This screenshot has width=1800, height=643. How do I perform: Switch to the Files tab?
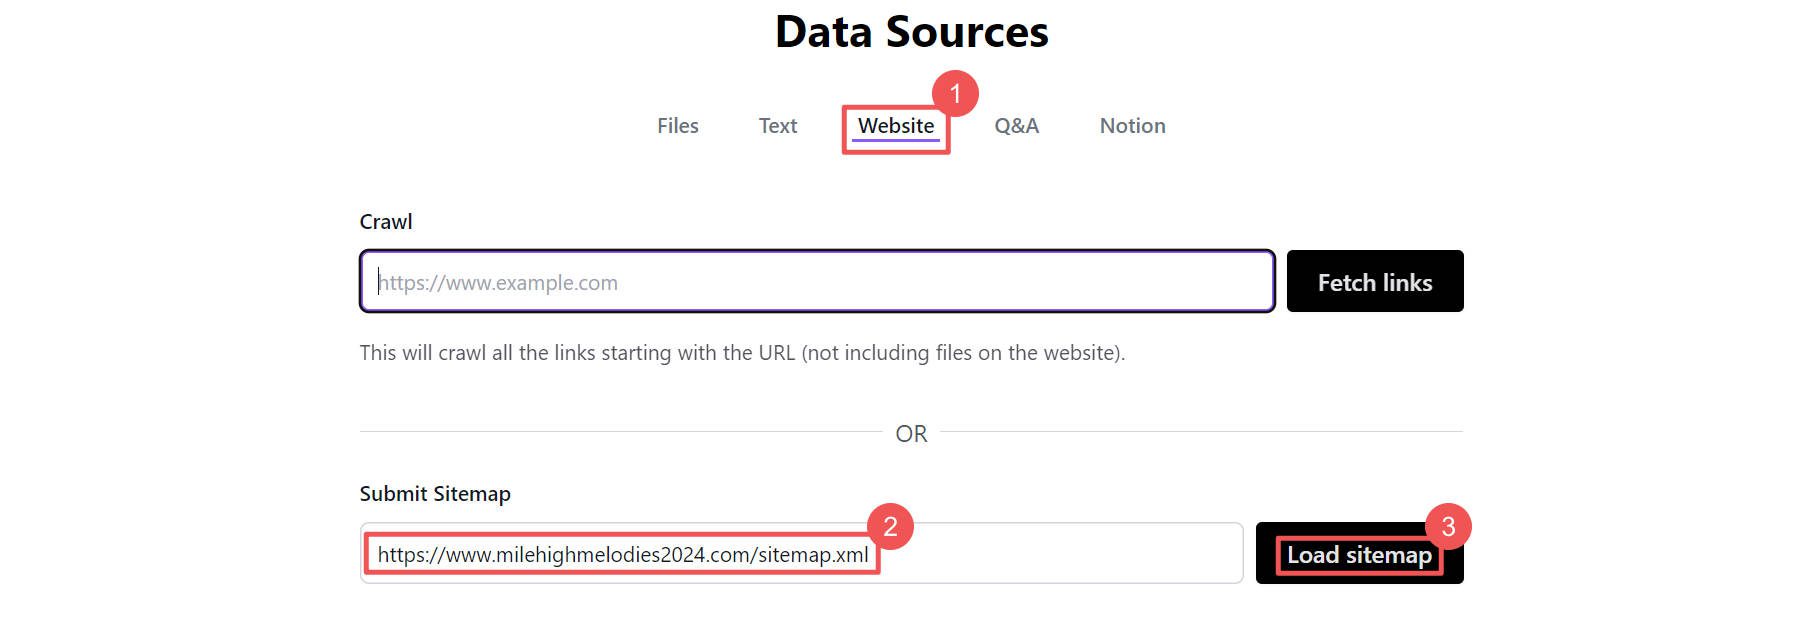[x=677, y=126]
